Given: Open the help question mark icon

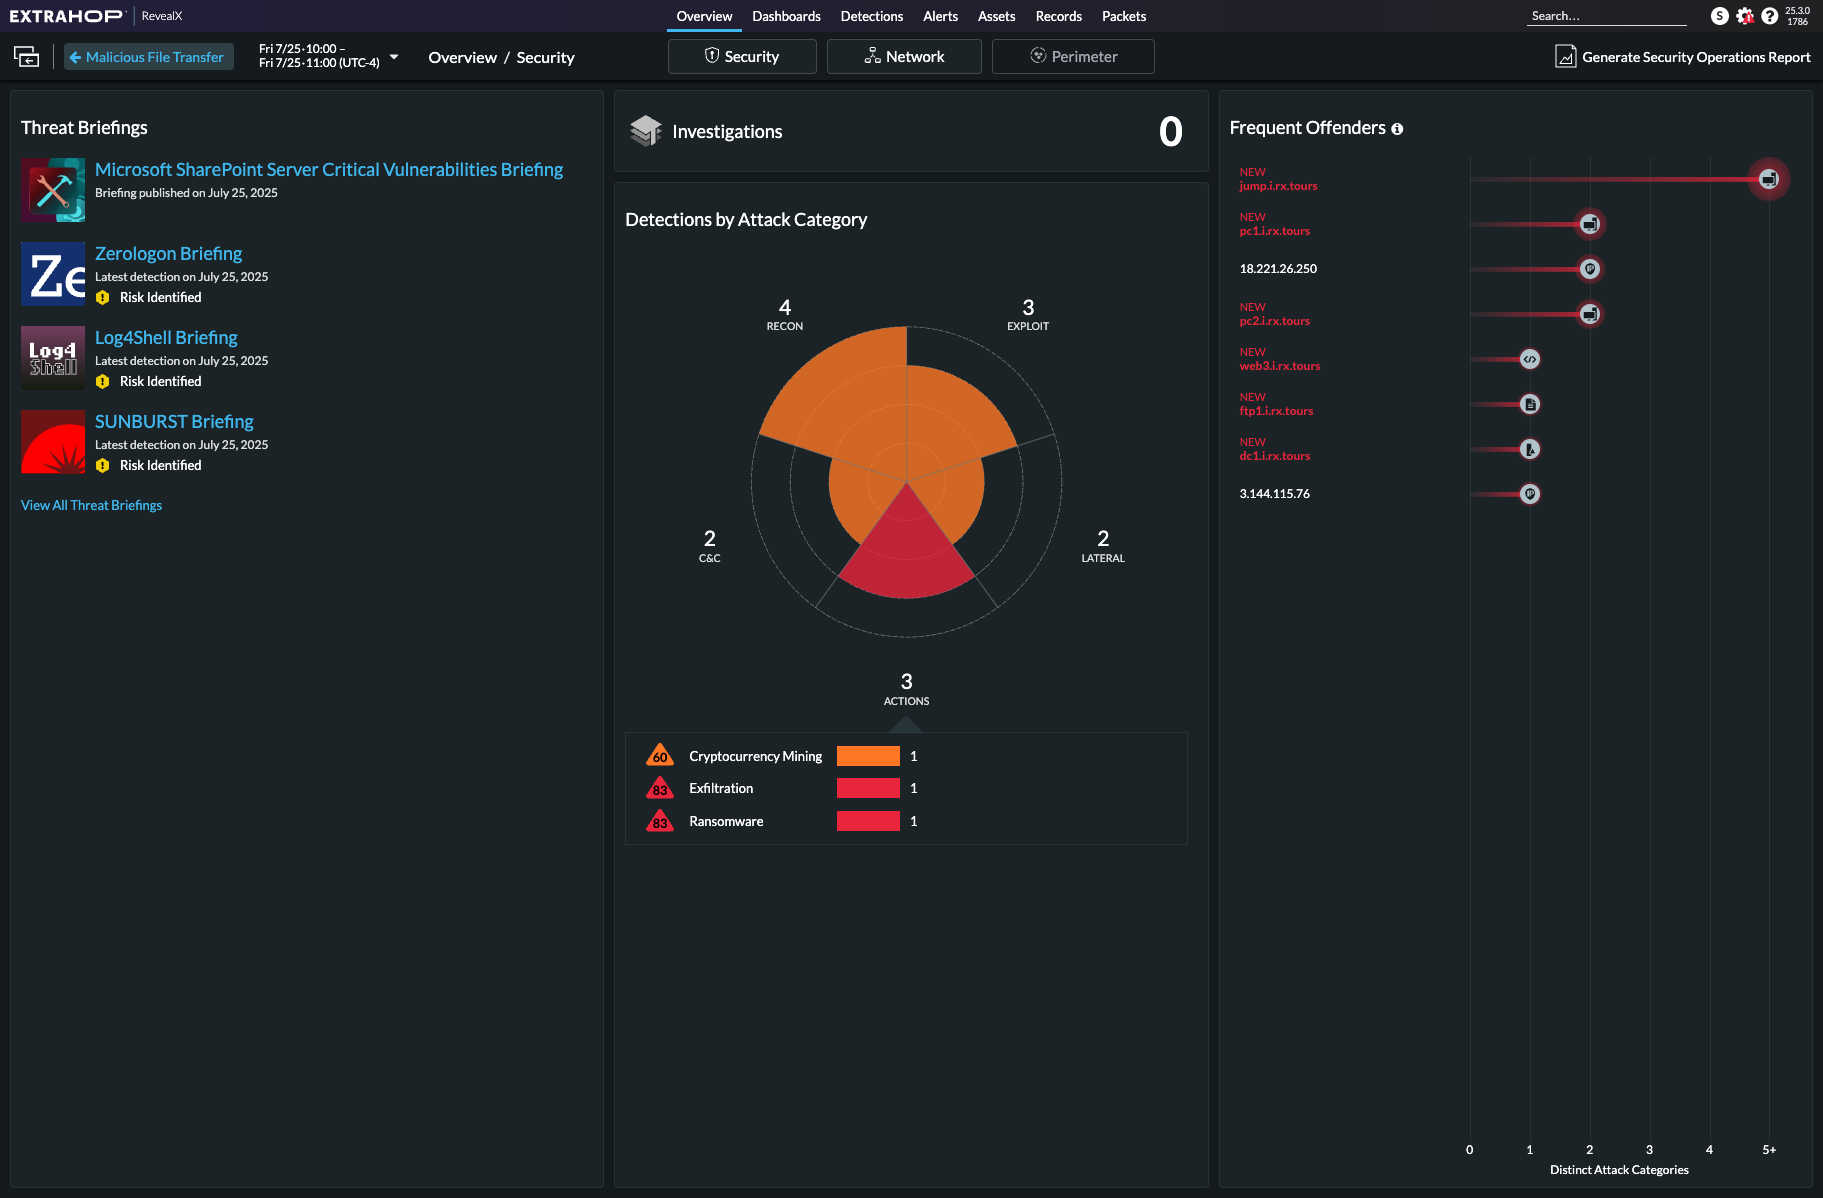Looking at the screenshot, I should pos(1770,16).
